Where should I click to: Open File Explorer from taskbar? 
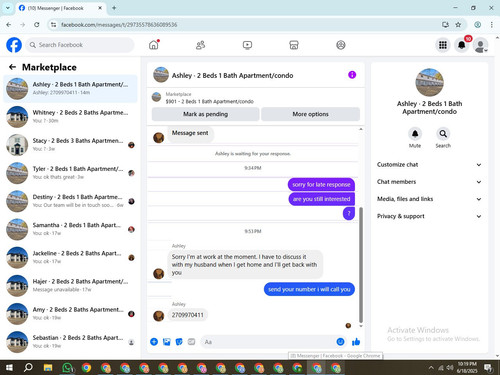(48, 368)
